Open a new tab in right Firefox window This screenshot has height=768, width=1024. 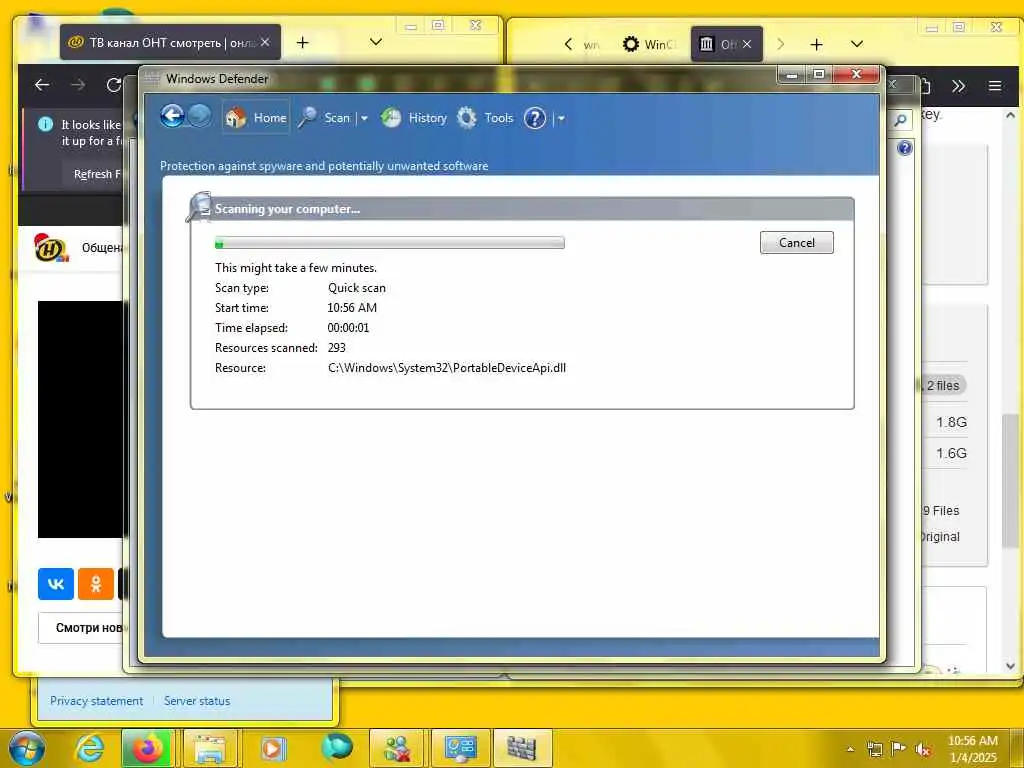click(x=816, y=44)
